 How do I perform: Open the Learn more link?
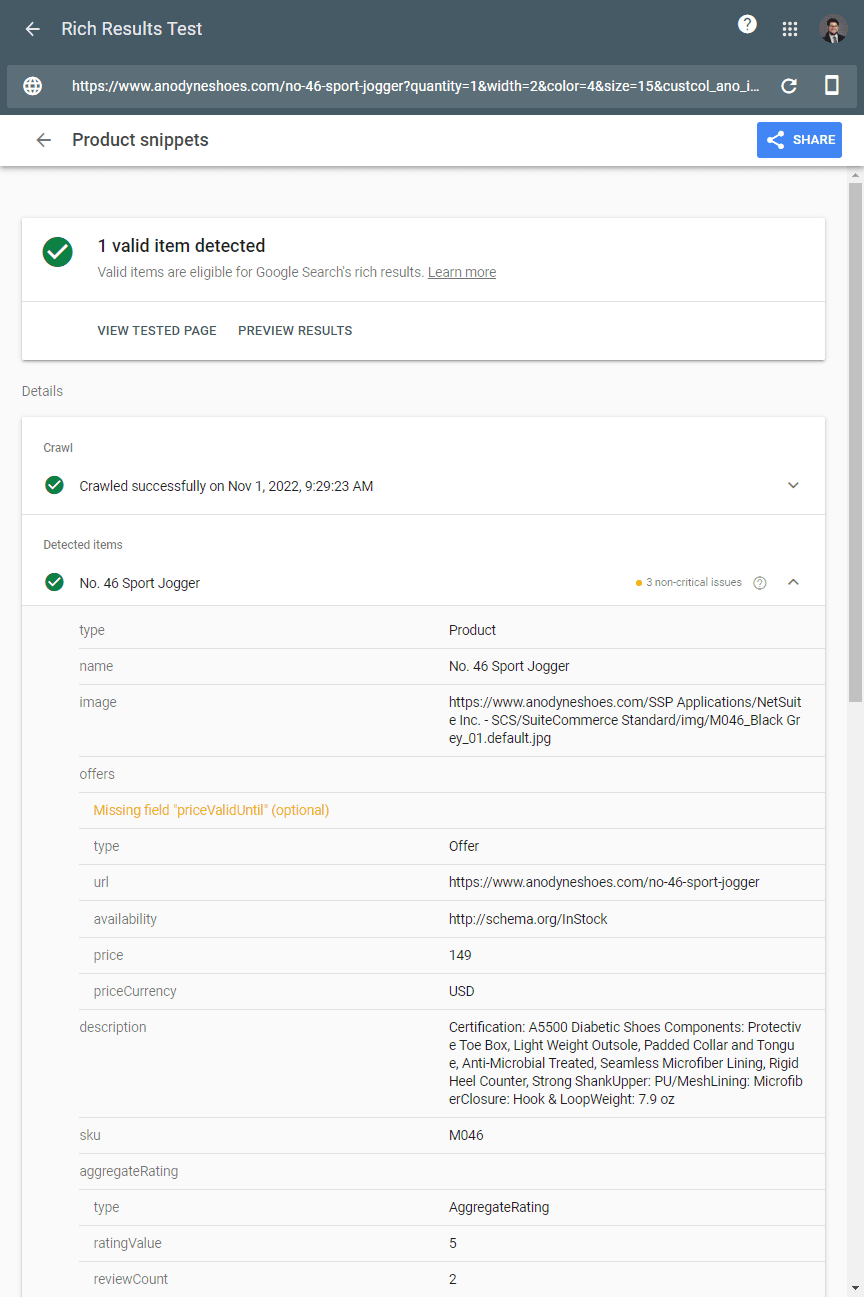[462, 272]
